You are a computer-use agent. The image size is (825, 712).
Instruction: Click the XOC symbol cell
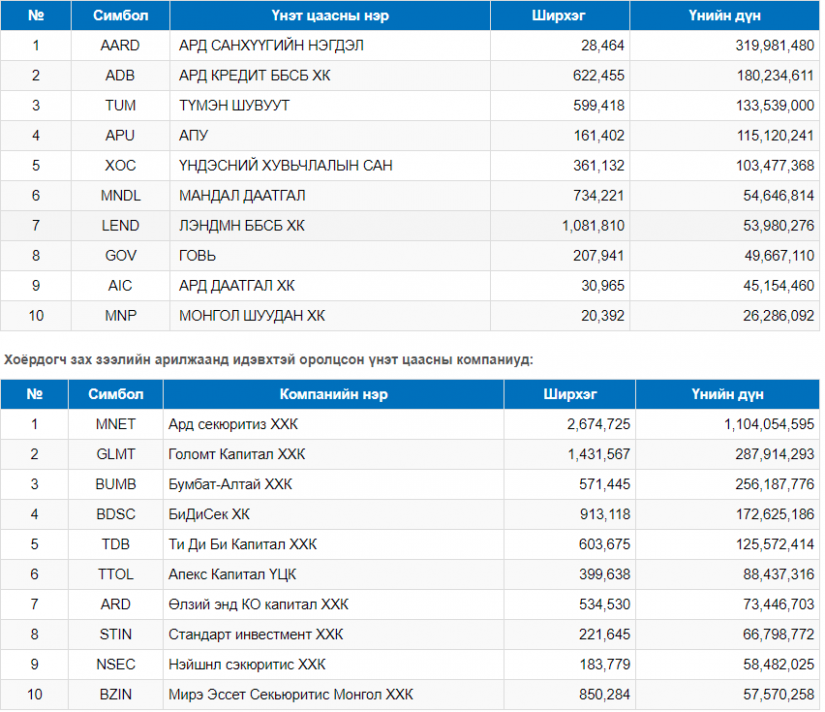(120, 165)
